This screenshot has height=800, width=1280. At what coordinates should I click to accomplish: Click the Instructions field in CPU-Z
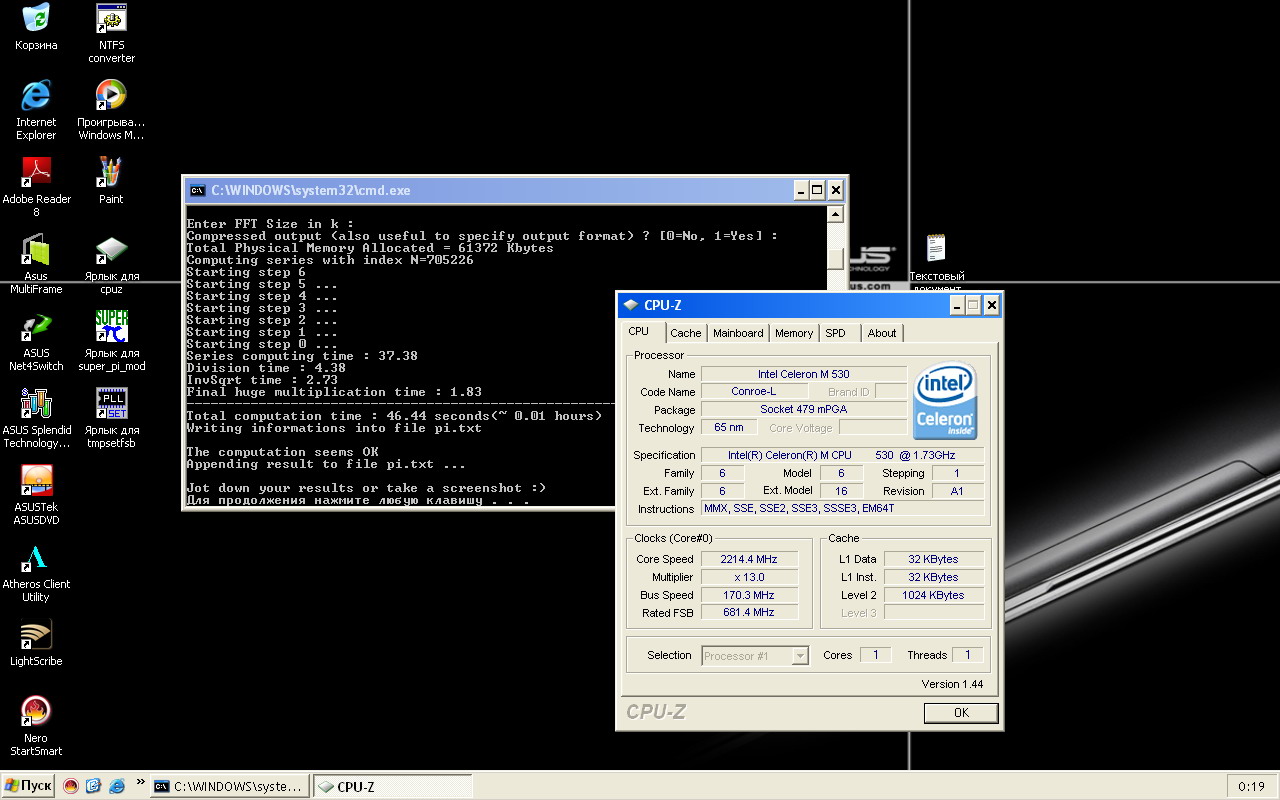(843, 509)
